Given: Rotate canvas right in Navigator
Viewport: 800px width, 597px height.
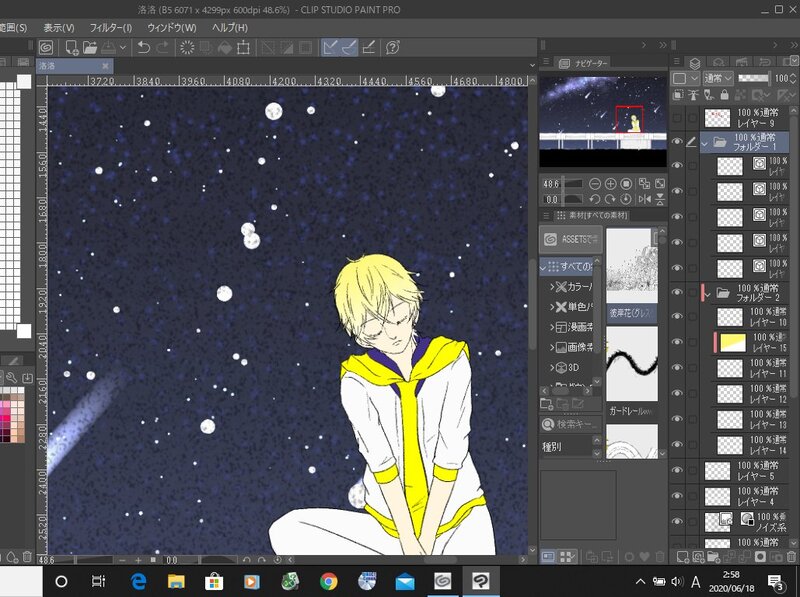Looking at the screenshot, I should [x=610, y=200].
